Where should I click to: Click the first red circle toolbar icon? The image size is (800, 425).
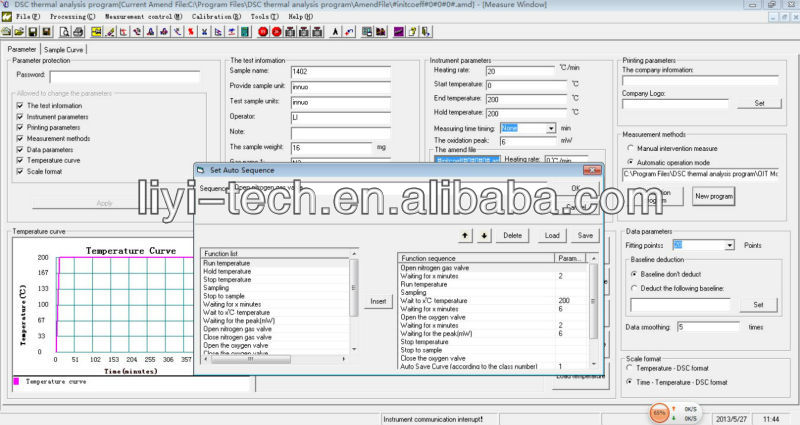[x=263, y=32]
